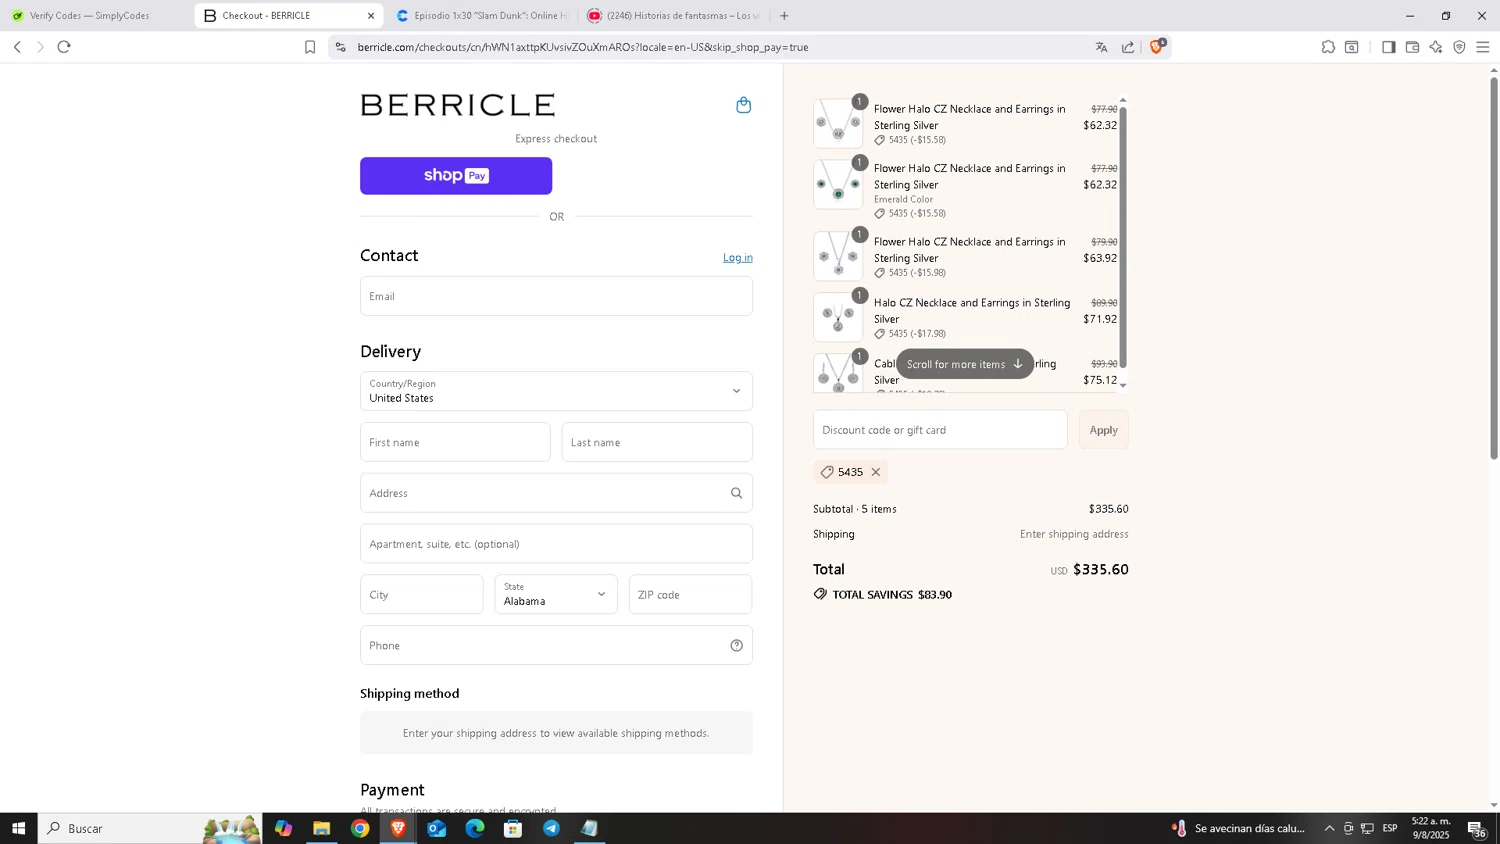The width and height of the screenshot is (1500, 844).
Task: Click the Emerald Color necklace thumbnail
Action: pos(838,184)
